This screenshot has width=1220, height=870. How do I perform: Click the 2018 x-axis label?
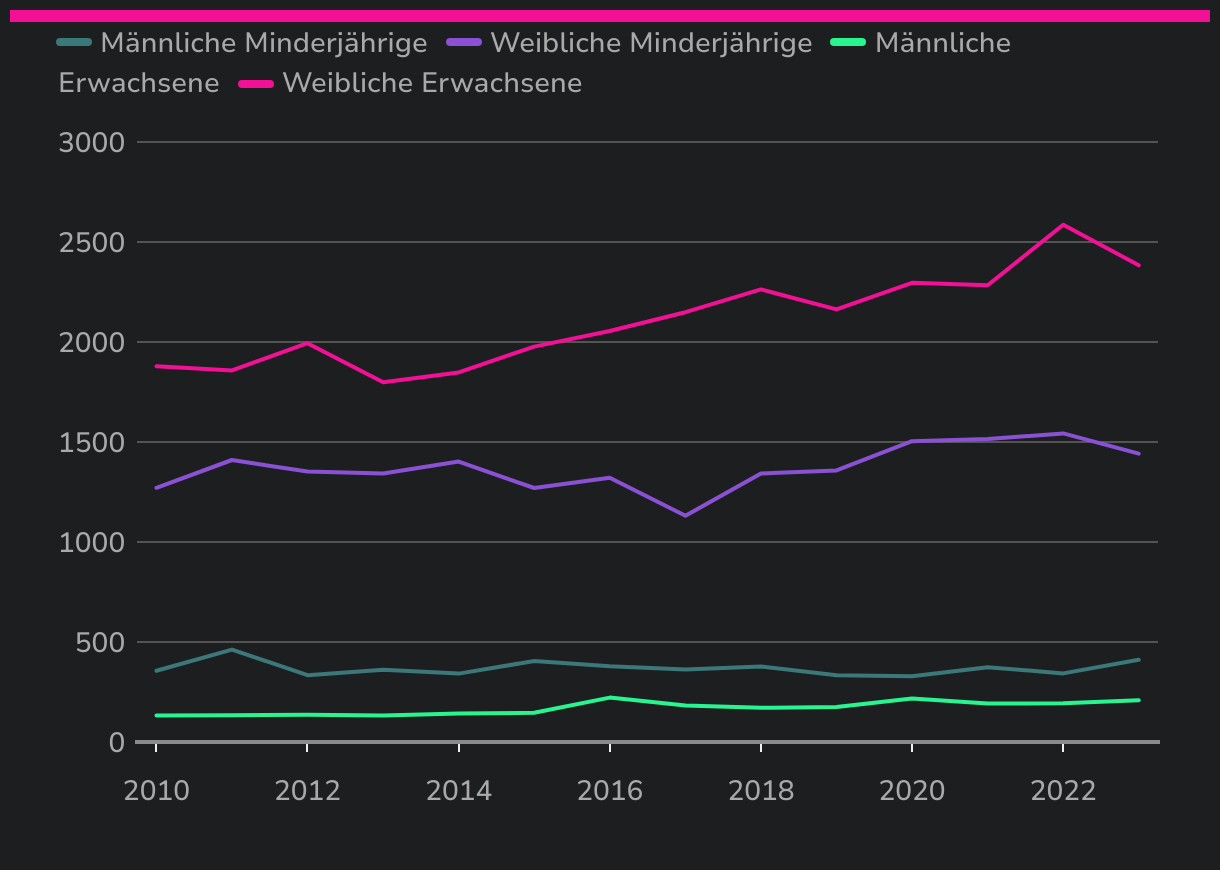(x=761, y=791)
